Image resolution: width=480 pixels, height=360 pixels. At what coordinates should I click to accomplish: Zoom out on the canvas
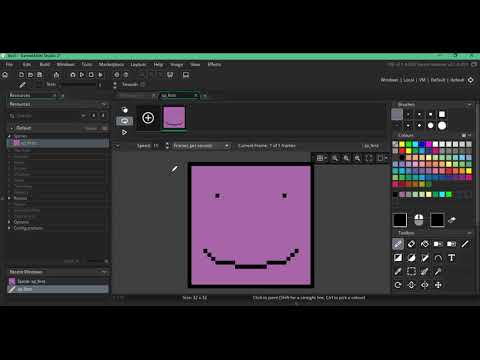[x=335, y=158]
